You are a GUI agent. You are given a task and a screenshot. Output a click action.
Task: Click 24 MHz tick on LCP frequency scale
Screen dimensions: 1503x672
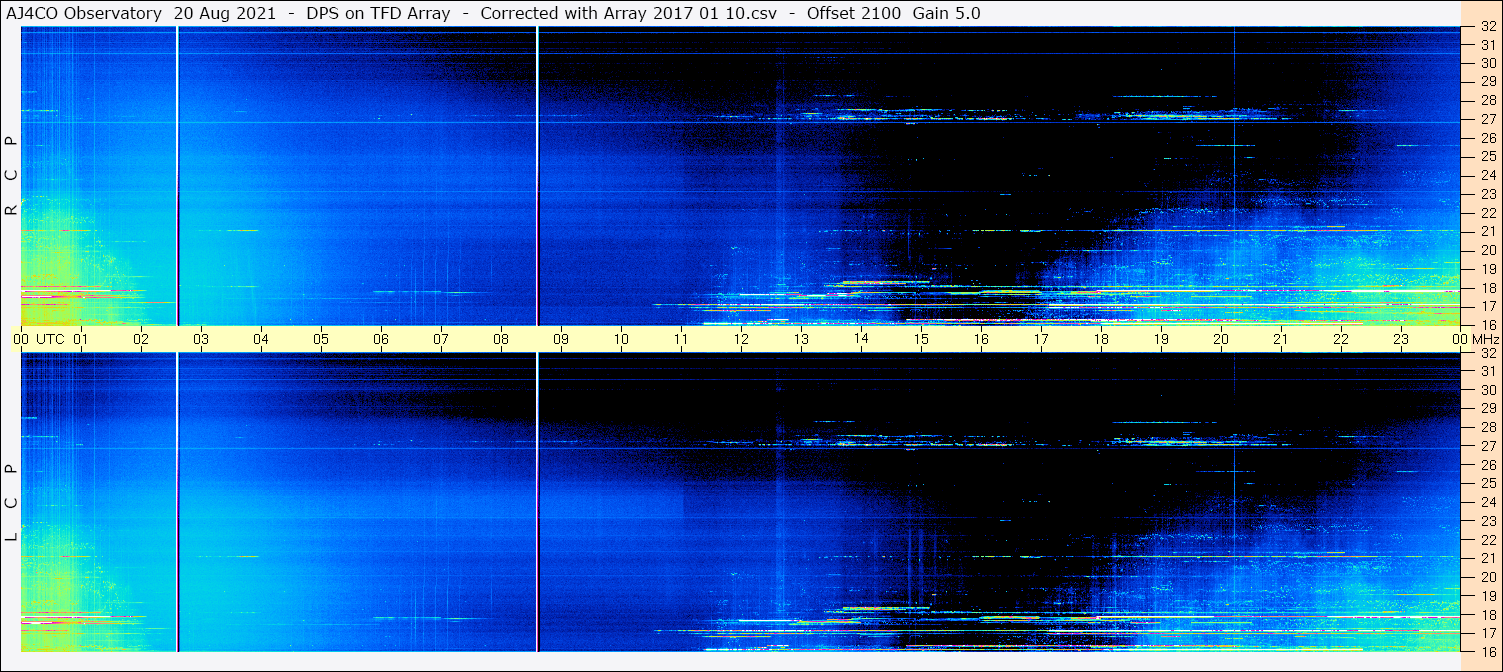tap(1487, 502)
